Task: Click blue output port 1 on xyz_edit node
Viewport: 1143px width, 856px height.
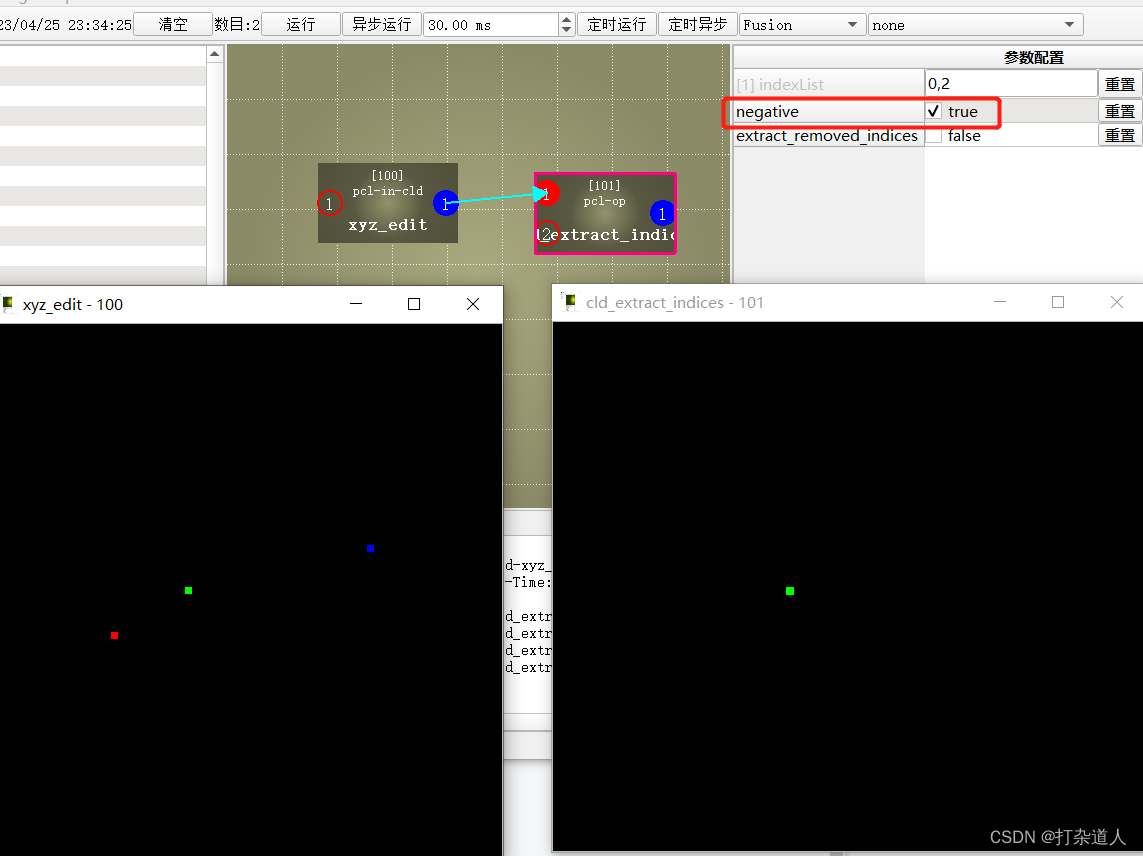Action: (446, 203)
